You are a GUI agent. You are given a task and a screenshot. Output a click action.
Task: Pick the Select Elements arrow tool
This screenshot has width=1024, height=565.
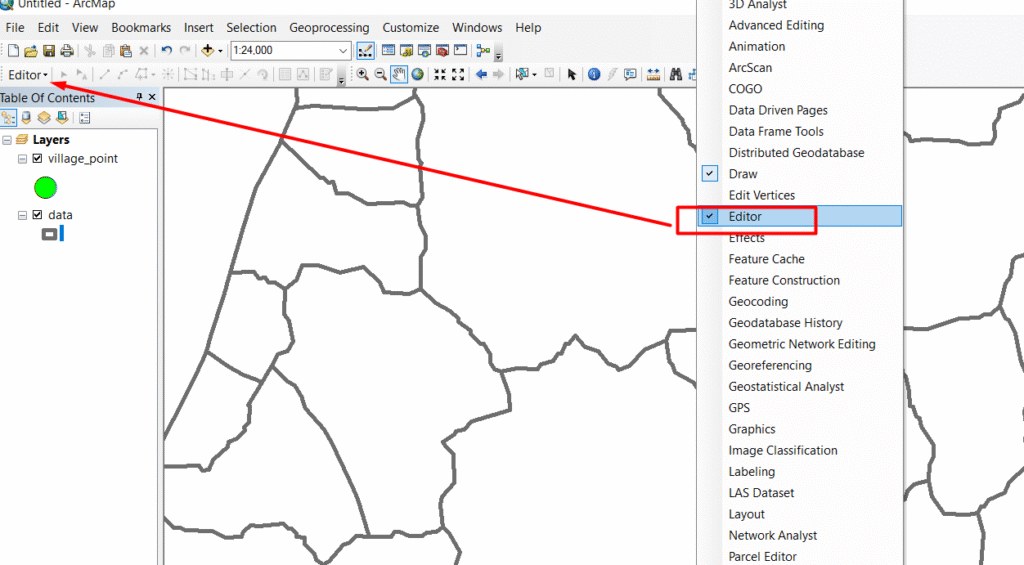pos(572,74)
